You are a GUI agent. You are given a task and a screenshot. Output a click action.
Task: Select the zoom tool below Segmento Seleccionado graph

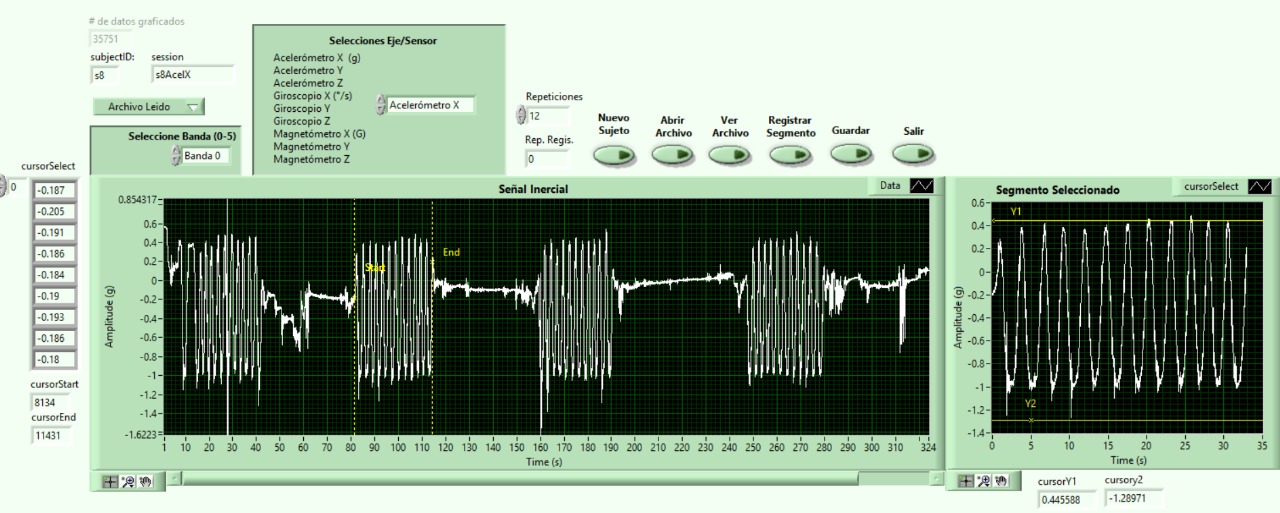(x=982, y=481)
